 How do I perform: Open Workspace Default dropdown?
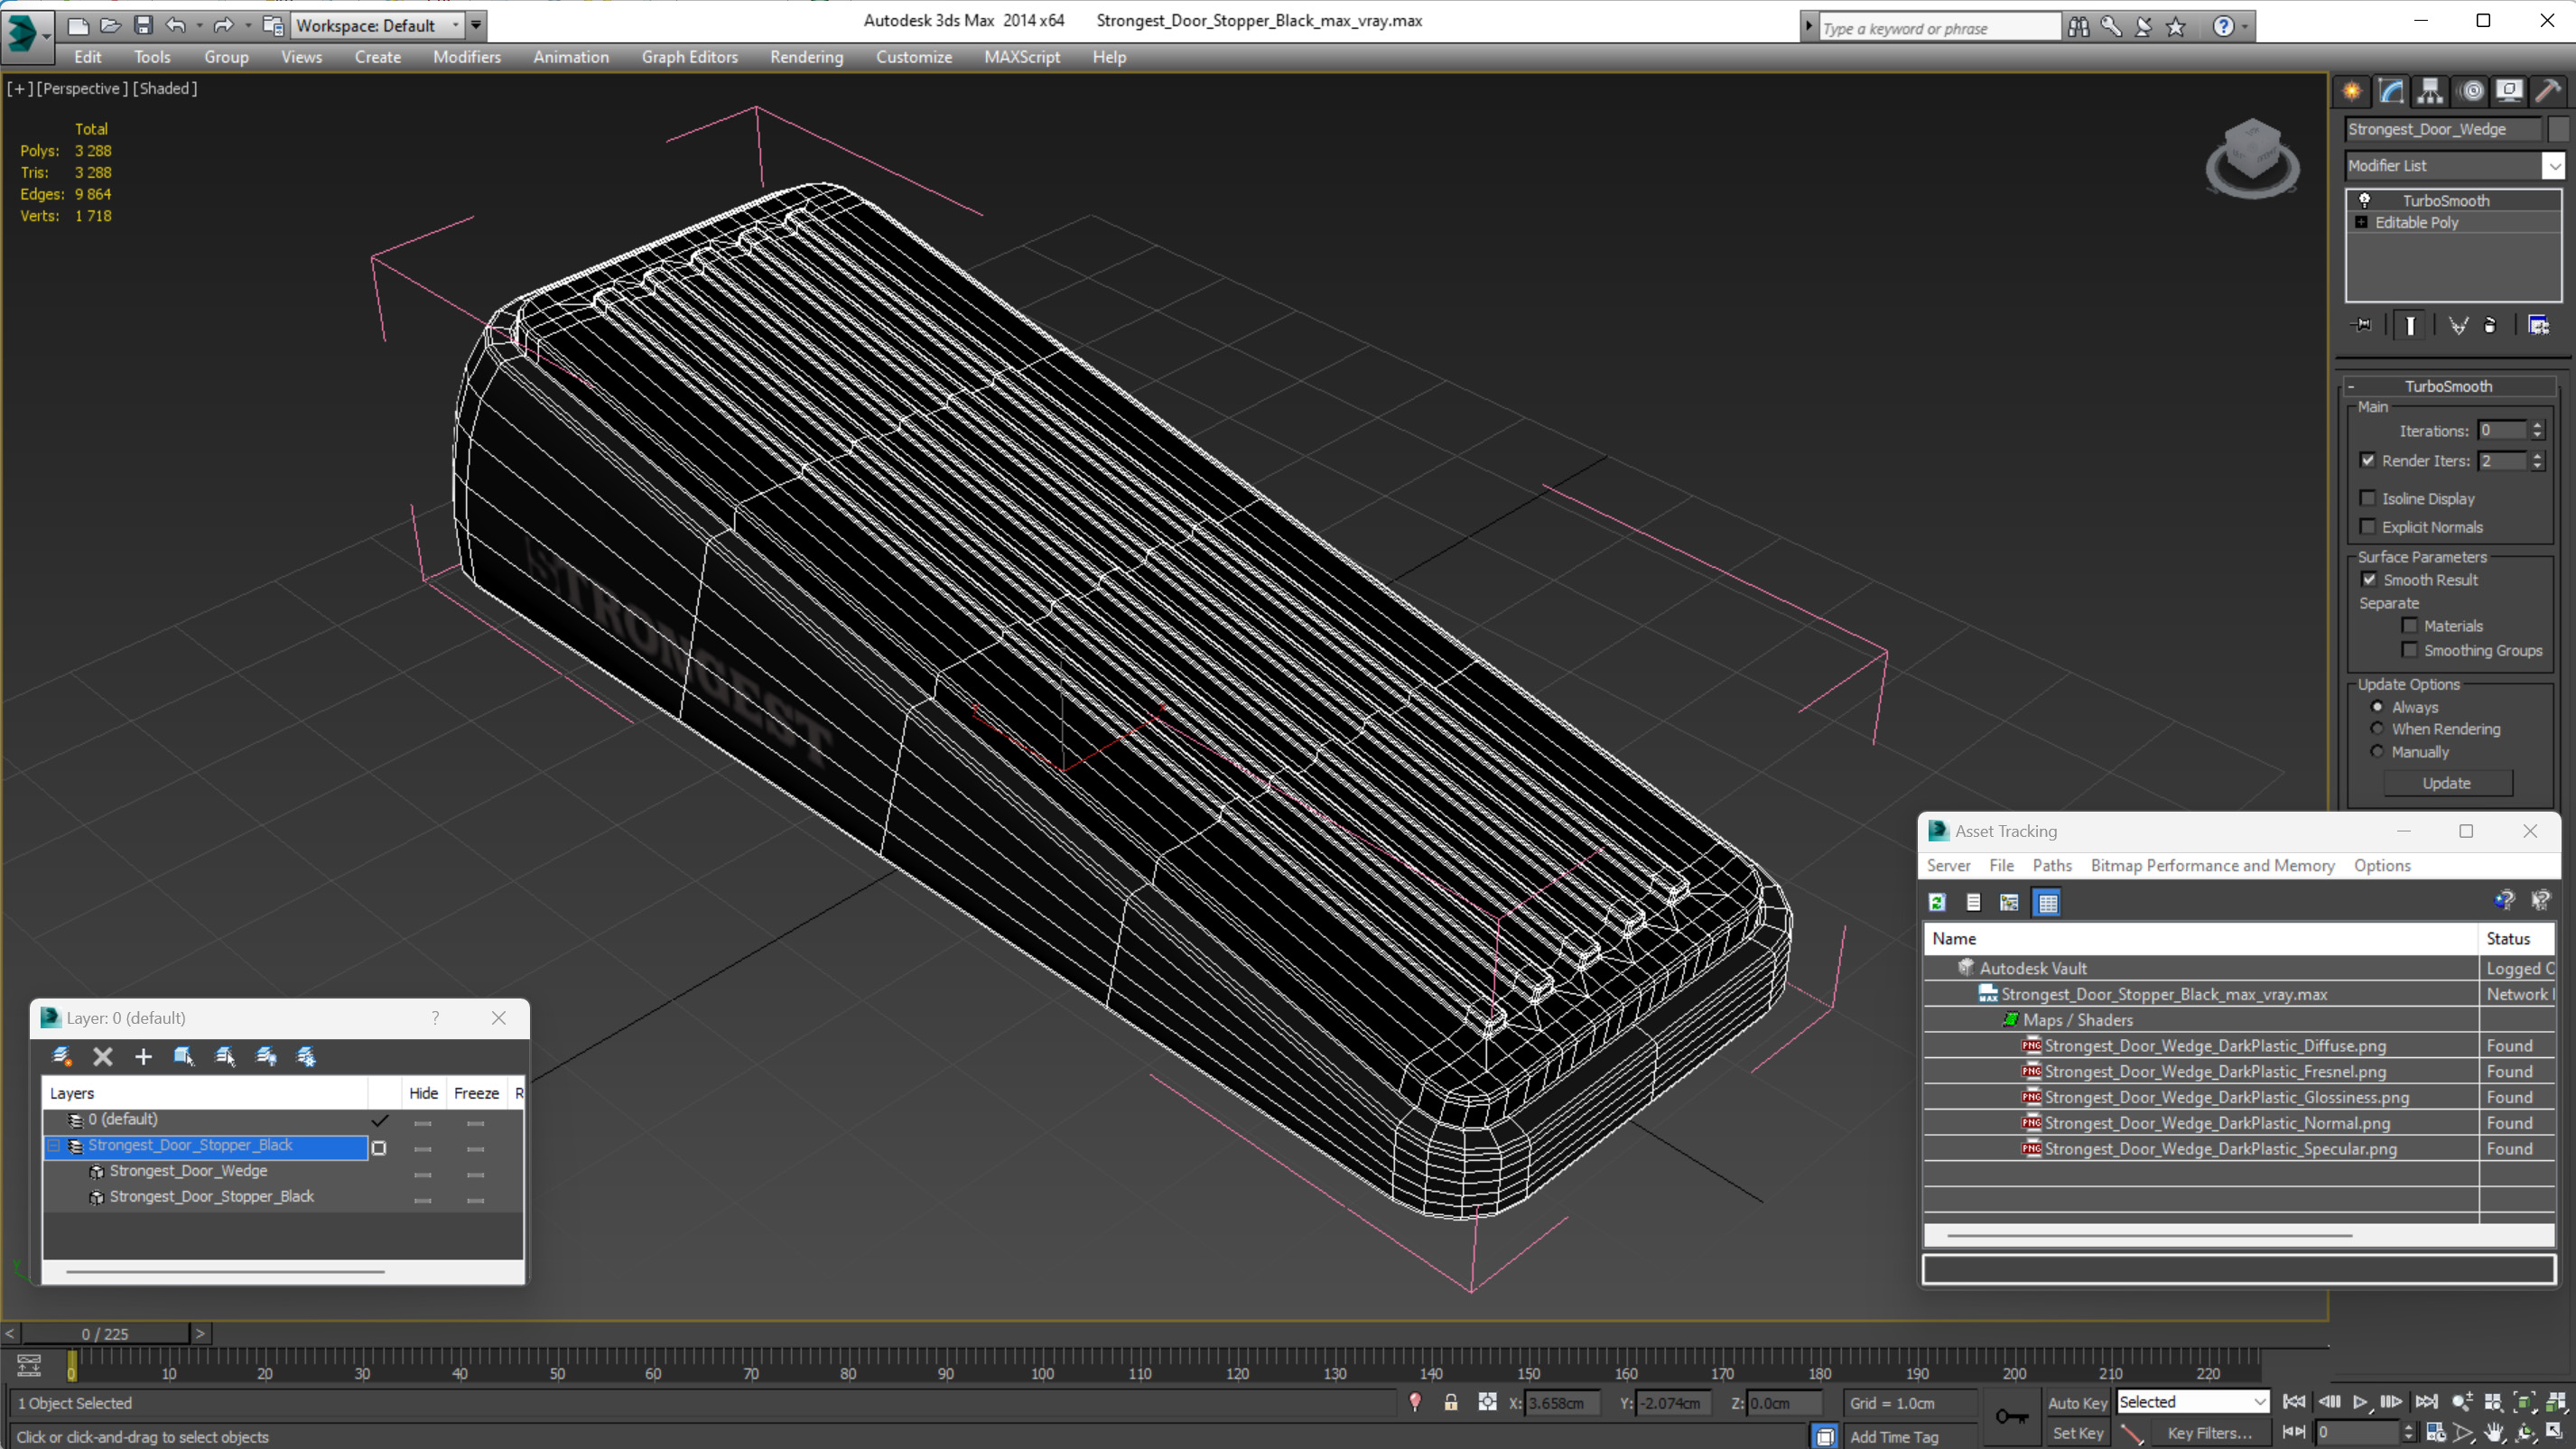377,25
